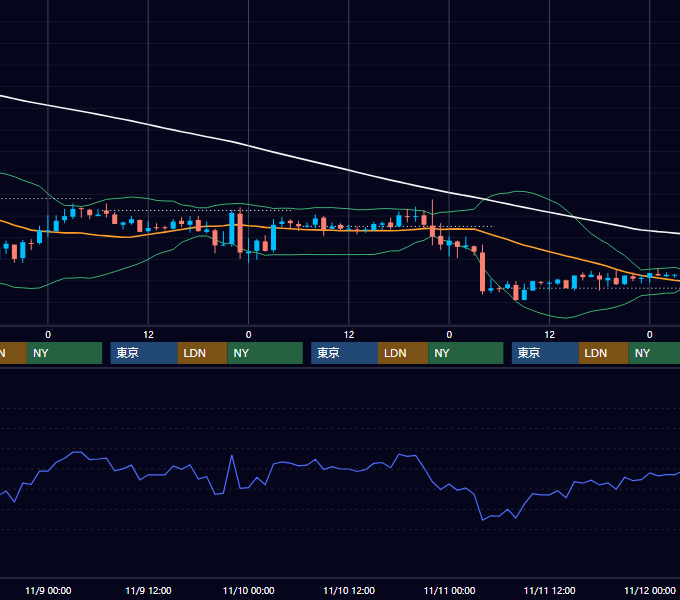
Task: Select the LDN session block before 11/10 00:00
Action: coord(203,353)
